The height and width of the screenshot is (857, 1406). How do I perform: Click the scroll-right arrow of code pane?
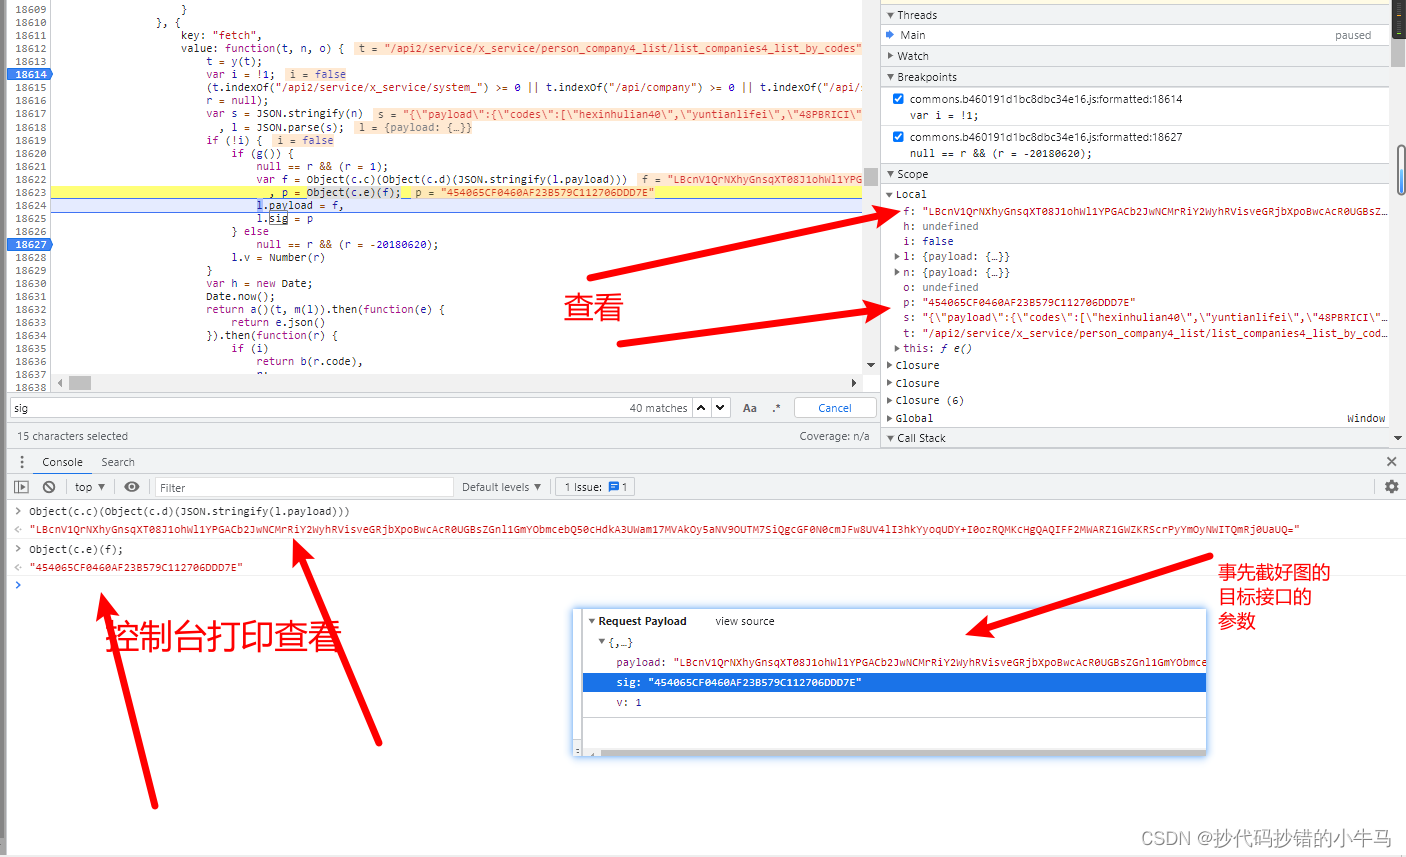(853, 383)
